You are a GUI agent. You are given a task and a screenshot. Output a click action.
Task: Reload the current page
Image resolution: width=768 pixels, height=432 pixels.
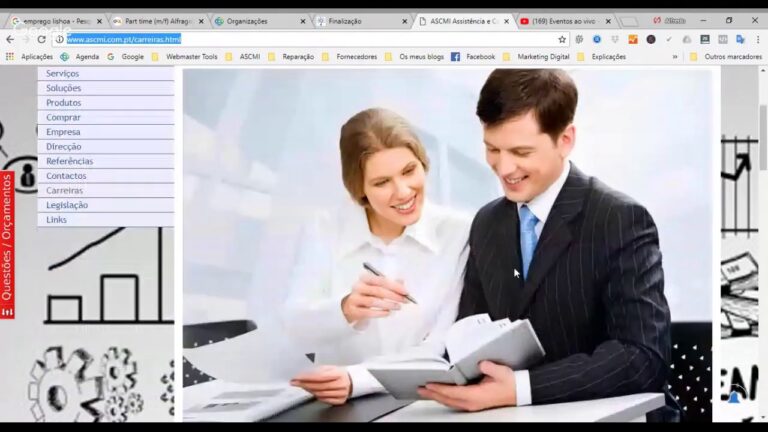point(41,39)
